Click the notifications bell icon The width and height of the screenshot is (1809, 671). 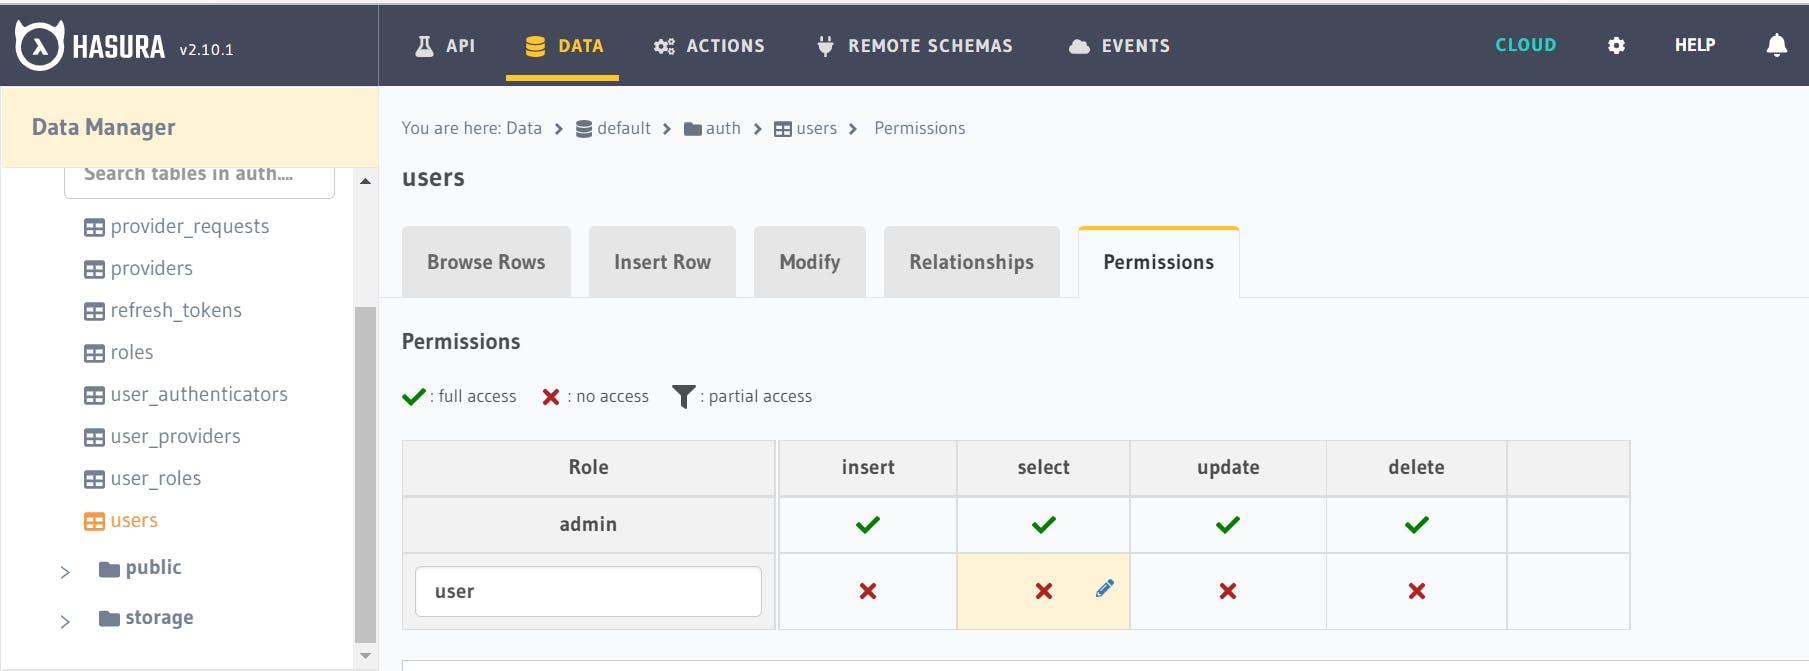(1776, 45)
